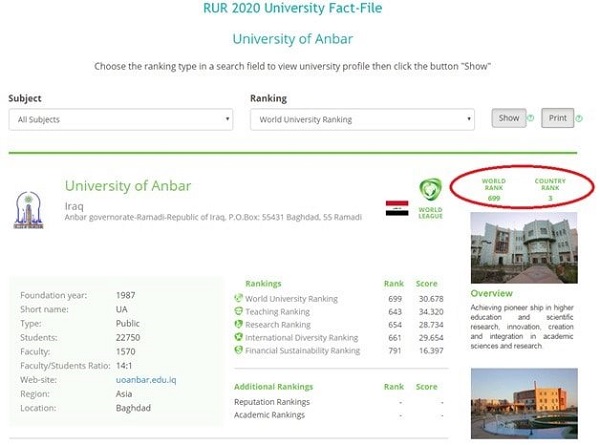Open the Subject dropdown showing All Subjects
This screenshot has height=445, width=600.
tap(121, 119)
